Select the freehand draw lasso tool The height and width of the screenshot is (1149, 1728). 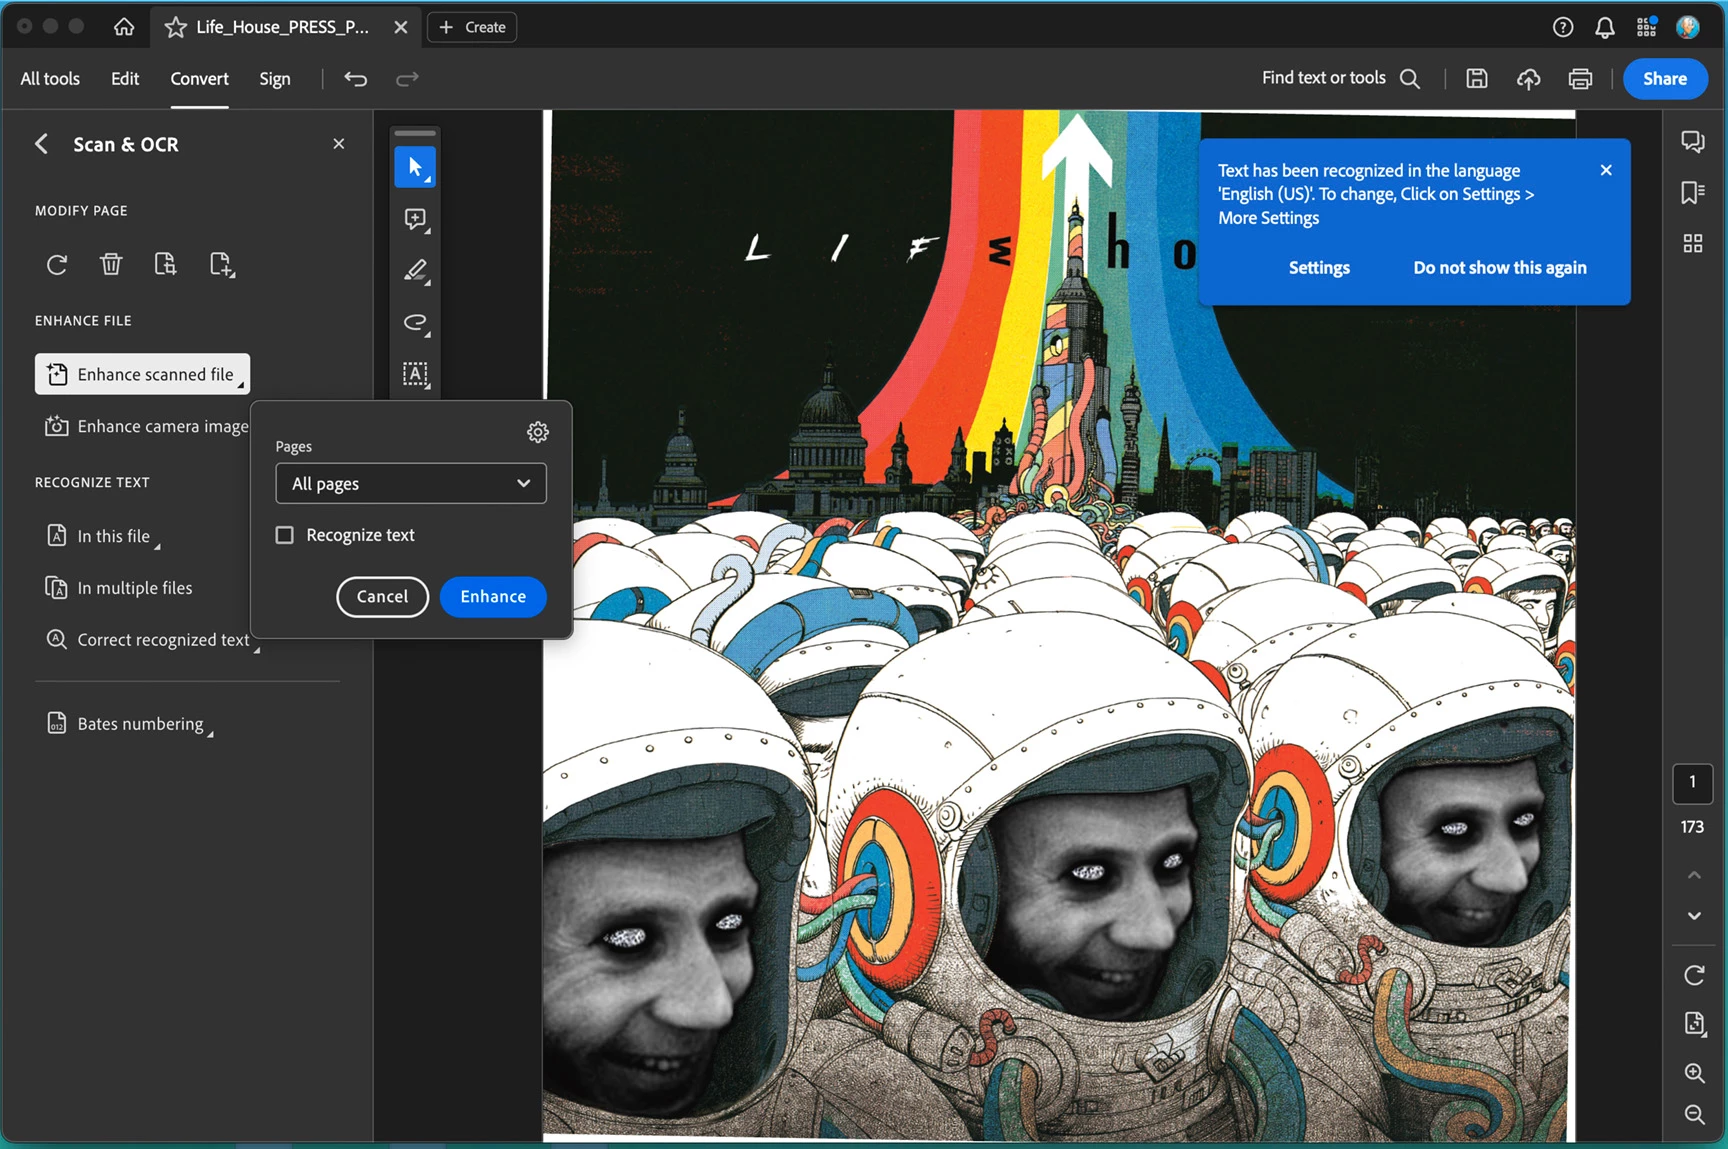pyautogui.click(x=415, y=323)
